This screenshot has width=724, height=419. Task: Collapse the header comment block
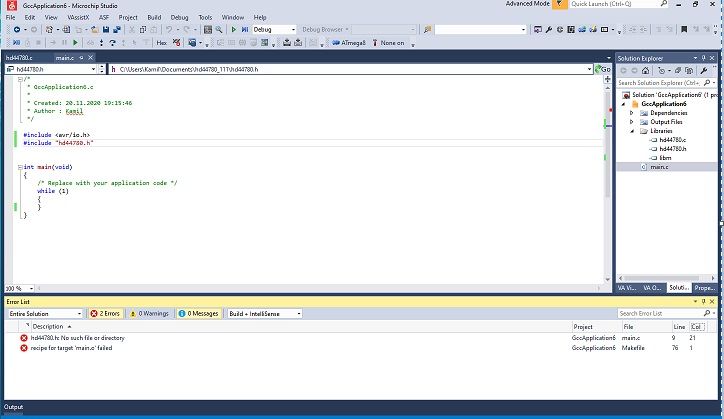tap(20, 79)
